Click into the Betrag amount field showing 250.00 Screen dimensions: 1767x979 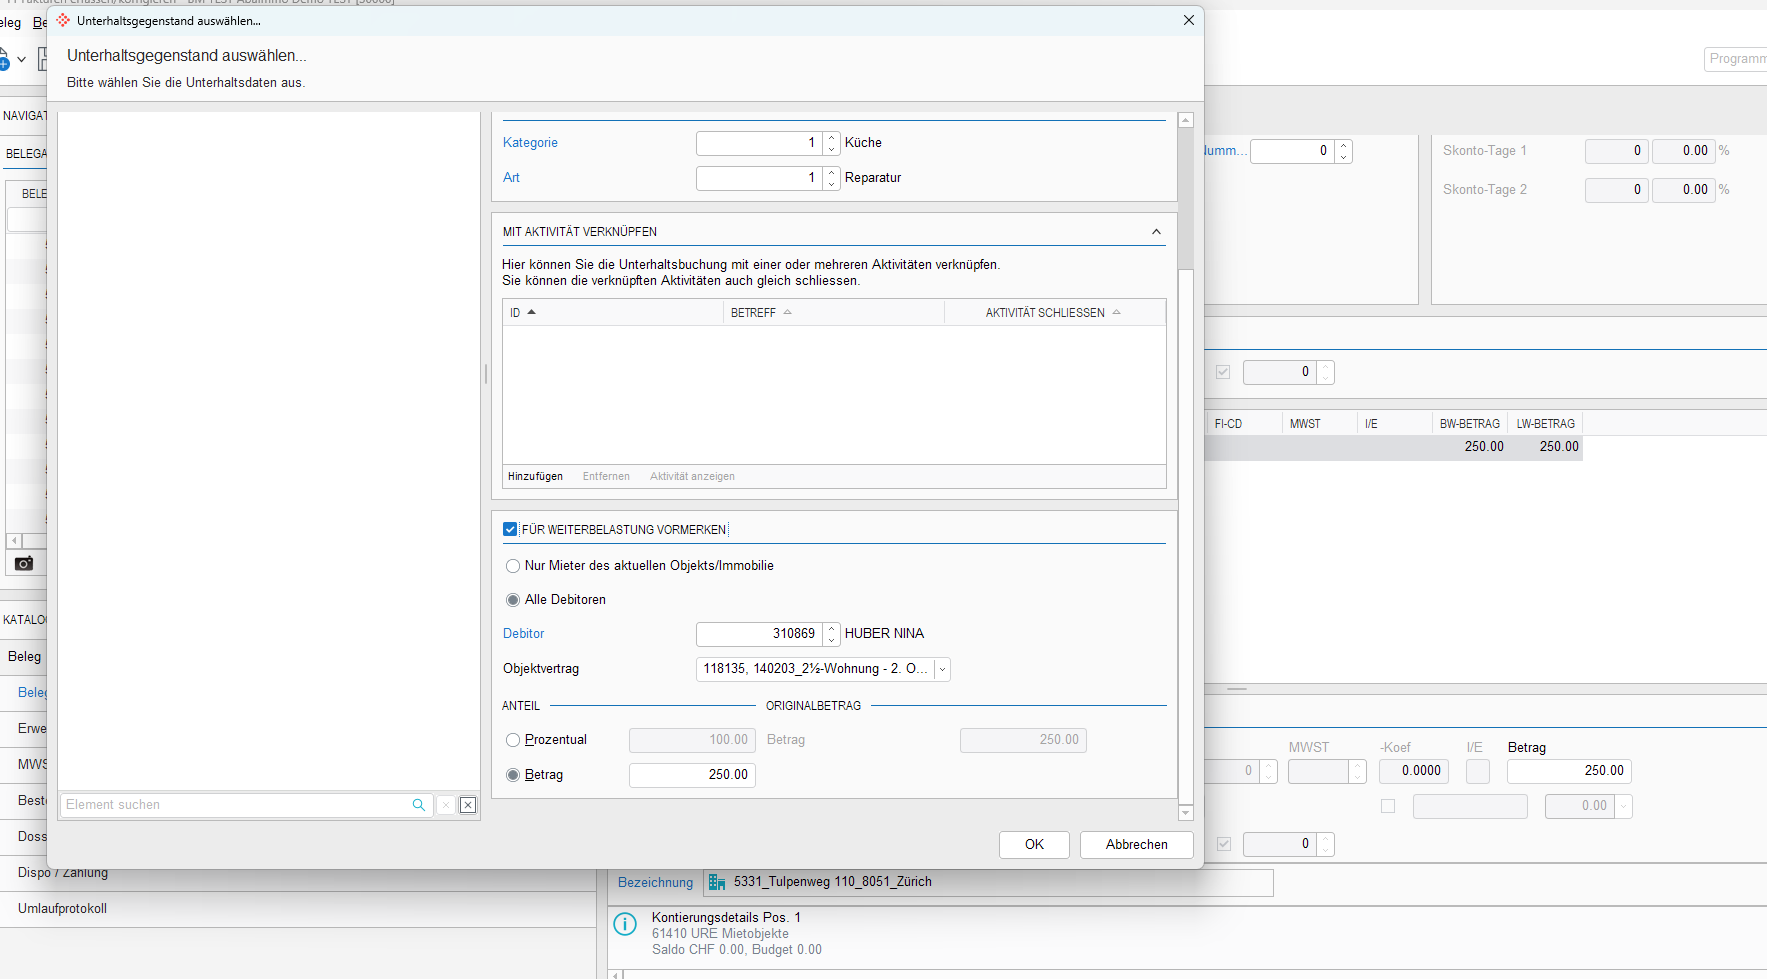(x=692, y=775)
